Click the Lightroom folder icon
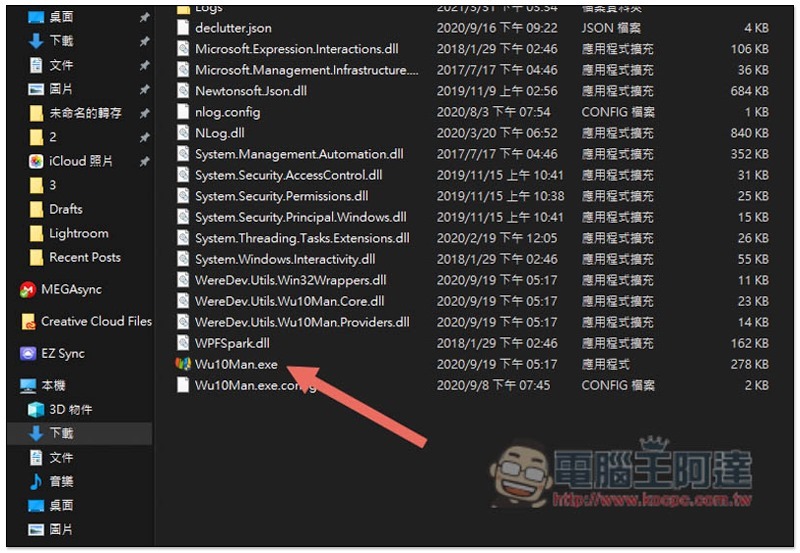Image resolution: width=800 pixels, height=553 pixels. pyautogui.click(x=36, y=233)
